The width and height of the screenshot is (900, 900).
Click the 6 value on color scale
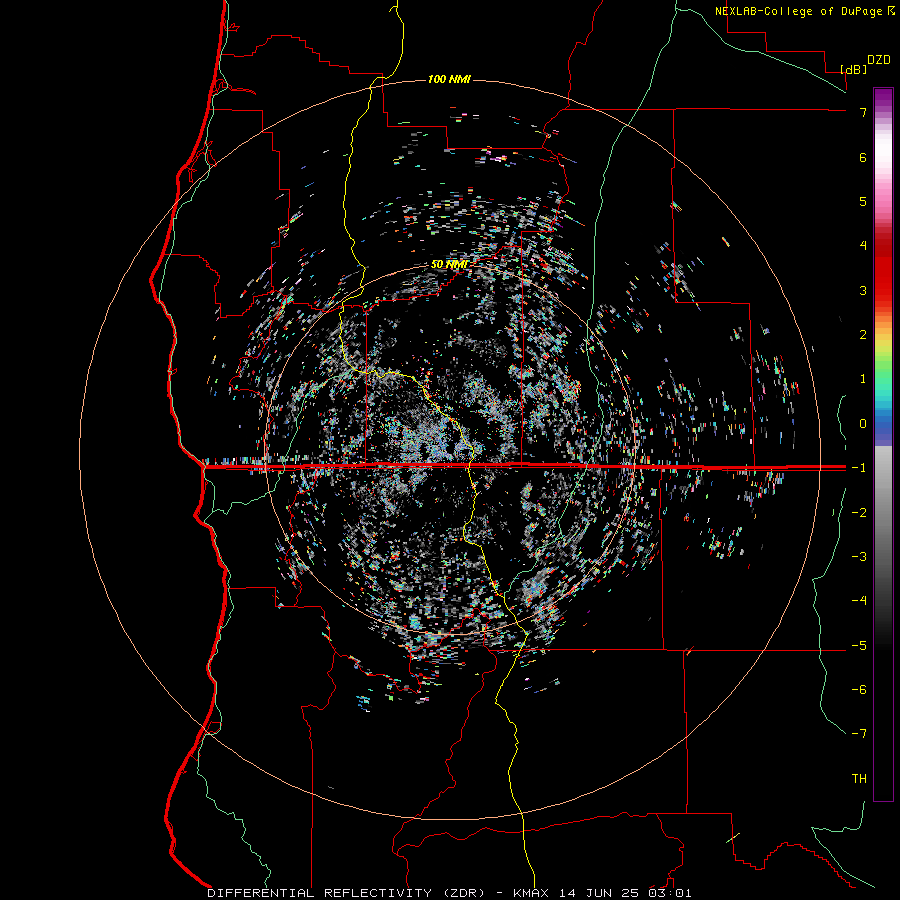click(x=863, y=157)
